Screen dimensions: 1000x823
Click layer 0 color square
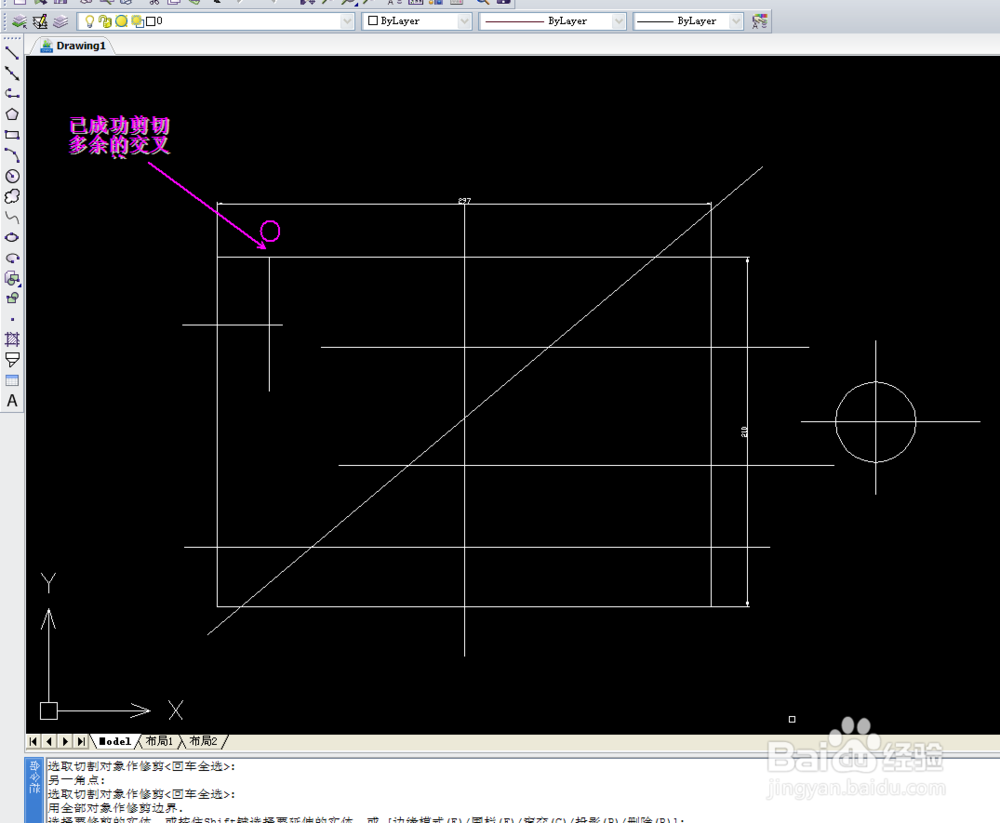coord(151,21)
